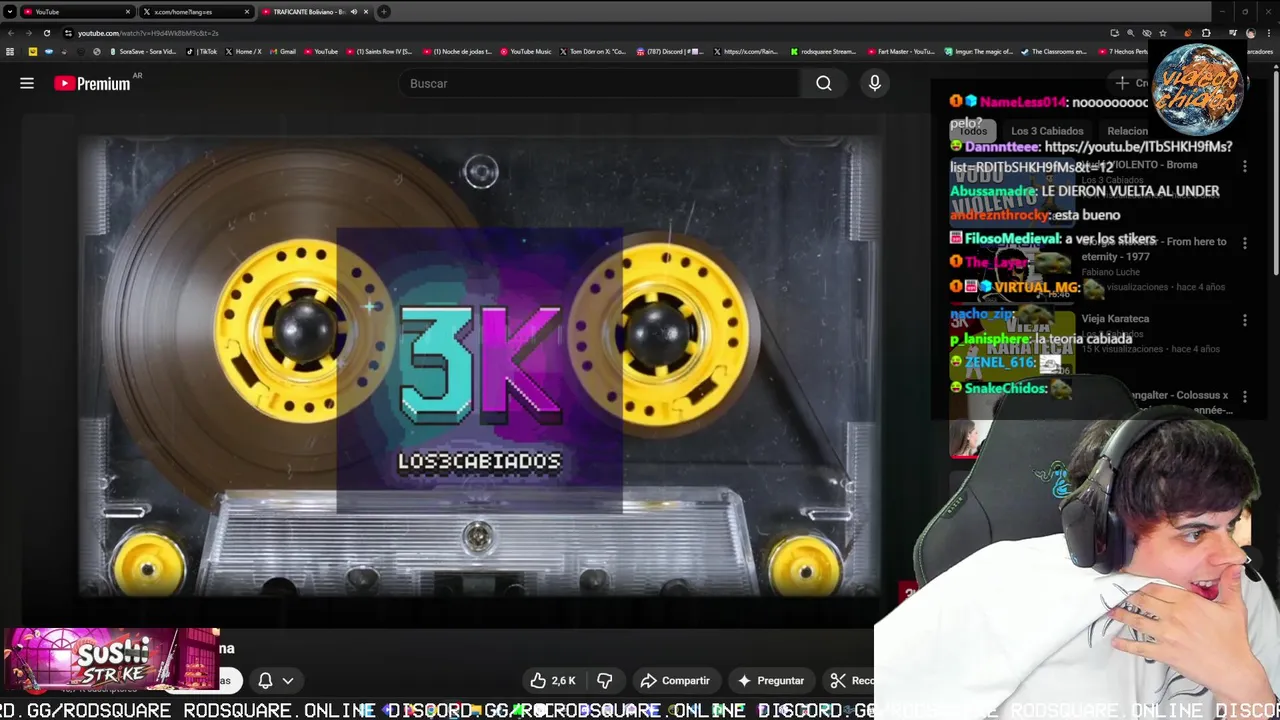Open options menu for Vieja Karateca video
The image size is (1280, 720).
click(x=1245, y=321)
